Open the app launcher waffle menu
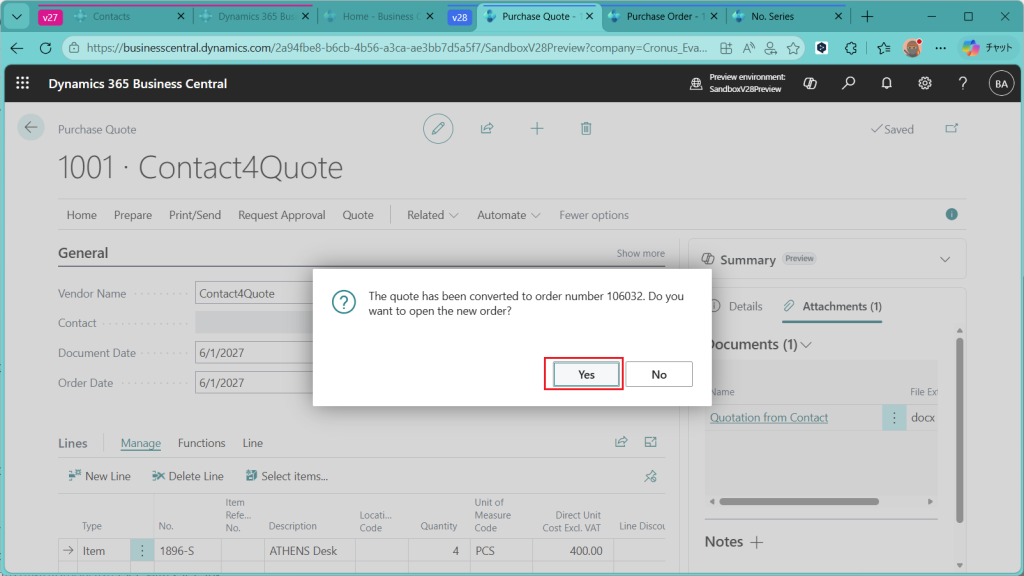The height and width of the screenshot is (576, 1024). click(x=23, y=84)
